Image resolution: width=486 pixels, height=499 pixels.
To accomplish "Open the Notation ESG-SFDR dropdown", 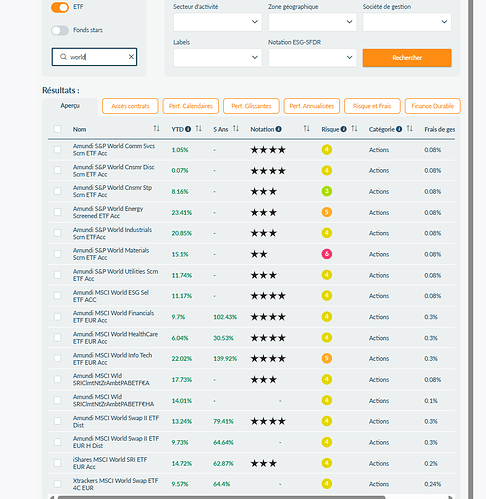I will pos(312,58).
